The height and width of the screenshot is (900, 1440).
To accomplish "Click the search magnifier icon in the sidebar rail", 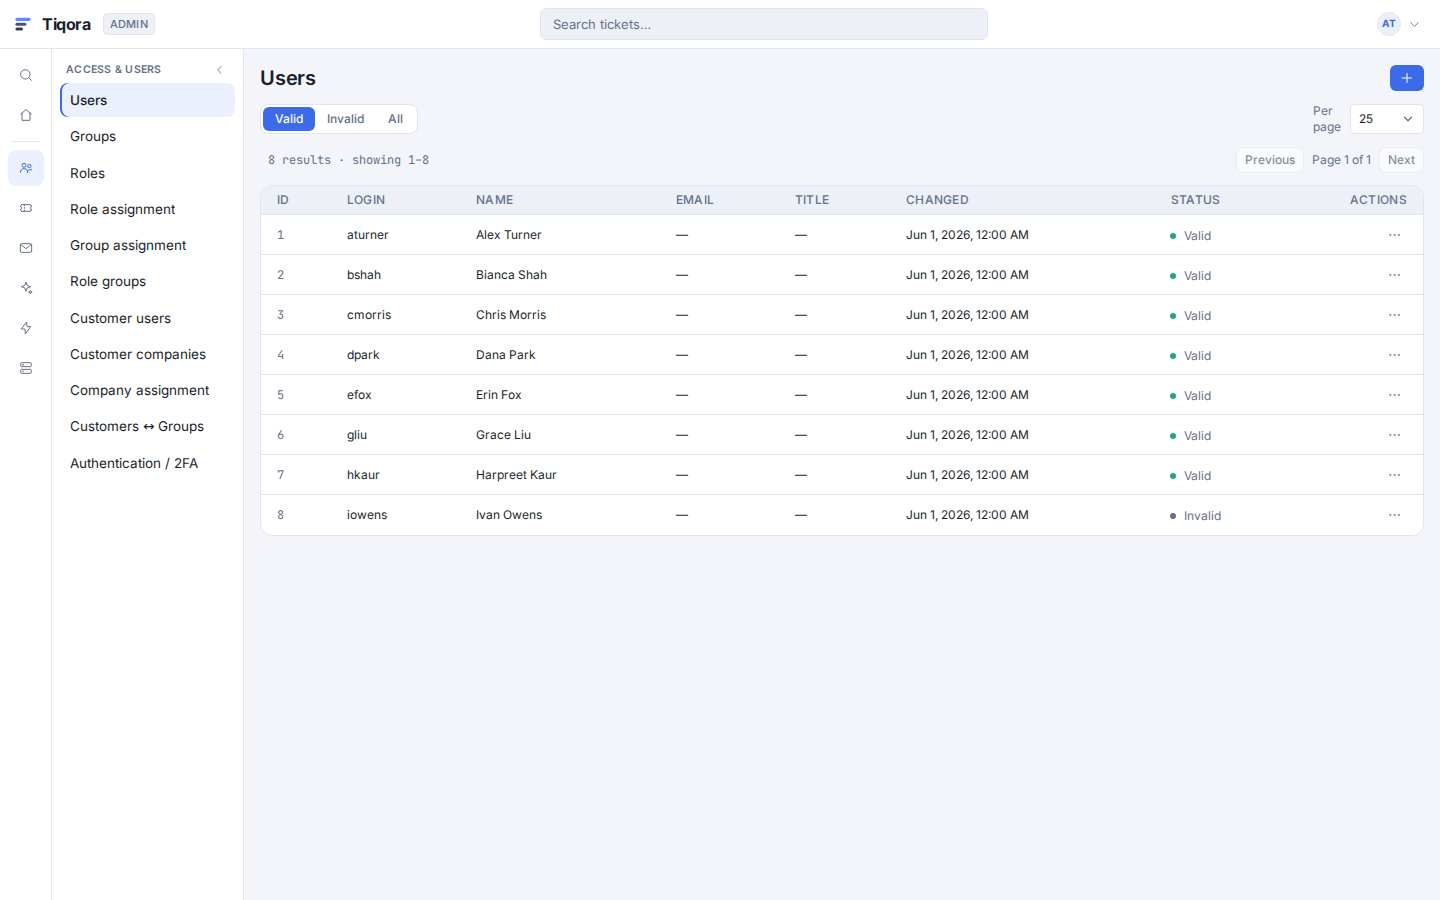I will click(26, 75).
